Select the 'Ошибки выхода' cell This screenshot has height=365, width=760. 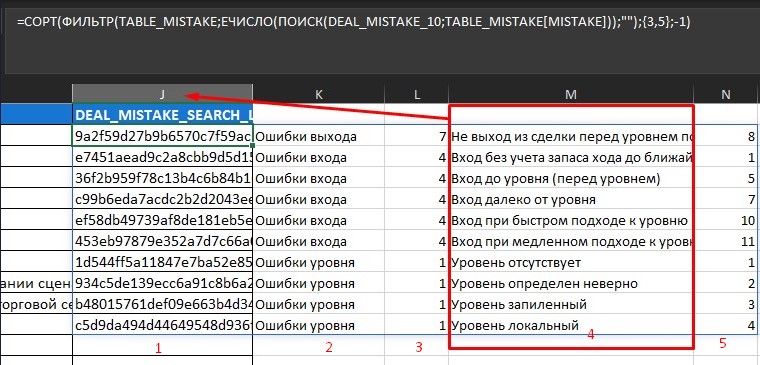318,136
